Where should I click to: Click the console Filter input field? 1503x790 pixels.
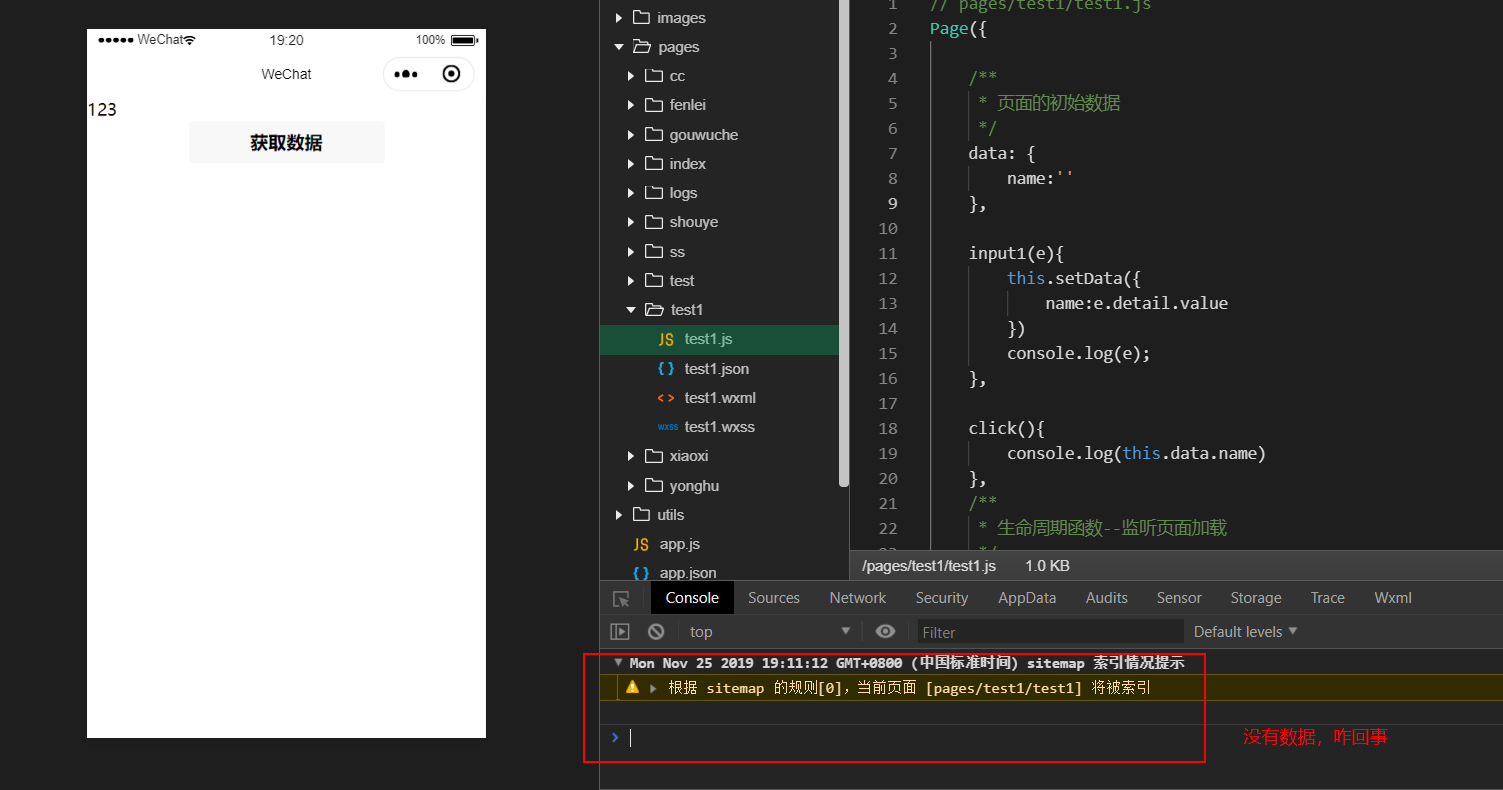[x=1050, y=631]
